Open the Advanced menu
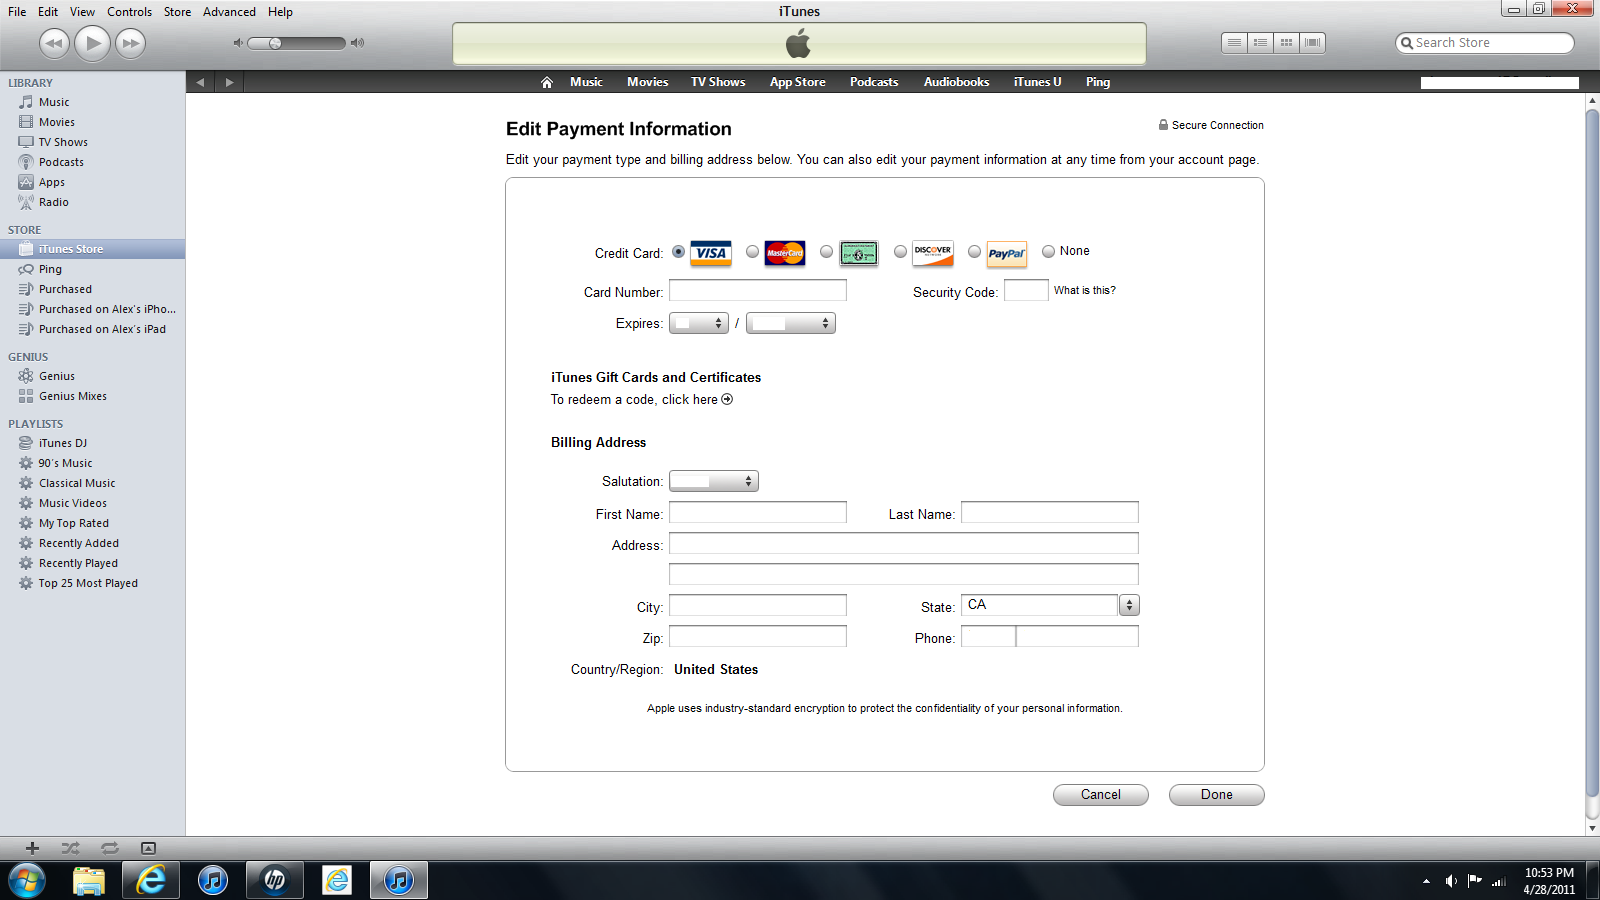 point(229,12)
